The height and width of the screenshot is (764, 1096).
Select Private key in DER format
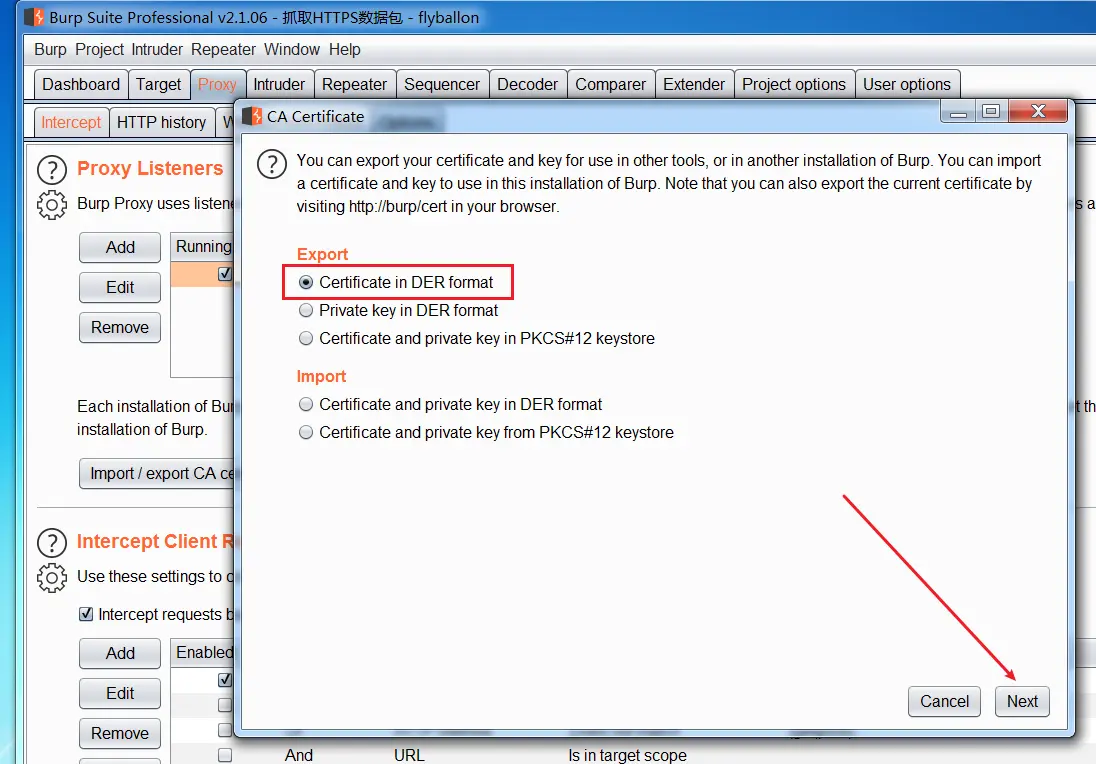pyautogui.click(x=305, y=310)
